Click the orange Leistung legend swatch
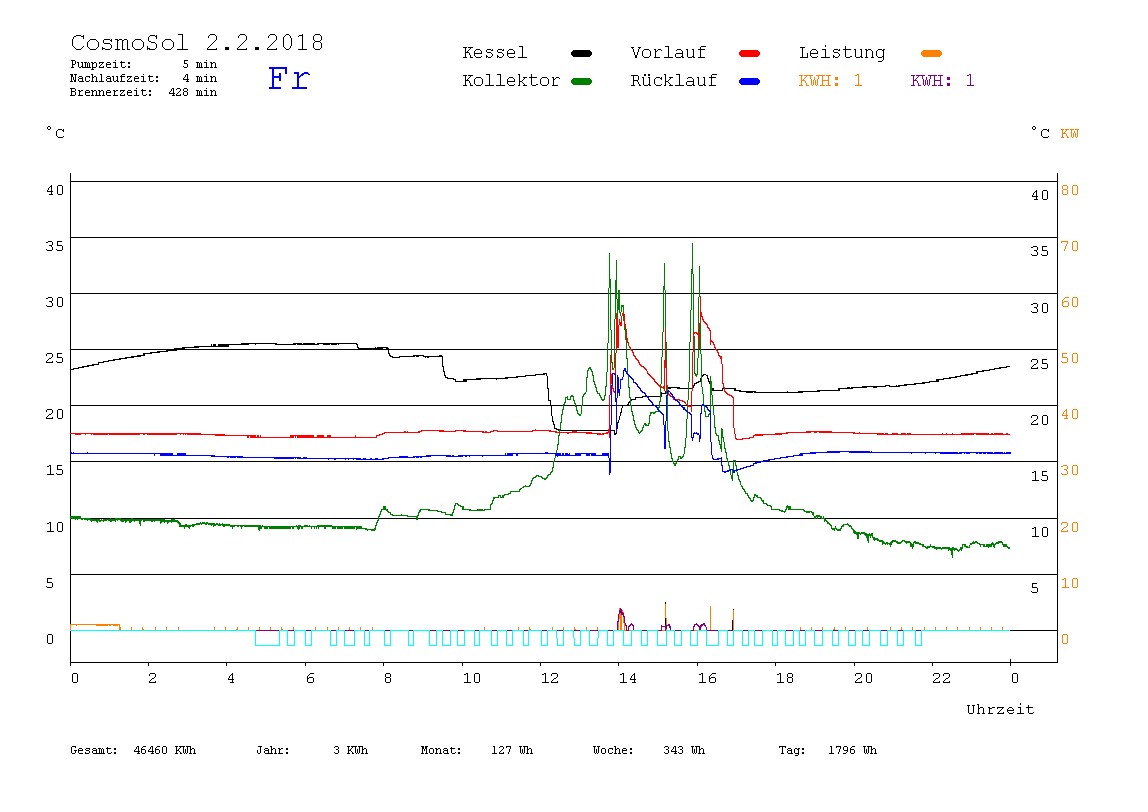This screenshot has height=812, width=1148. [931, 53]
